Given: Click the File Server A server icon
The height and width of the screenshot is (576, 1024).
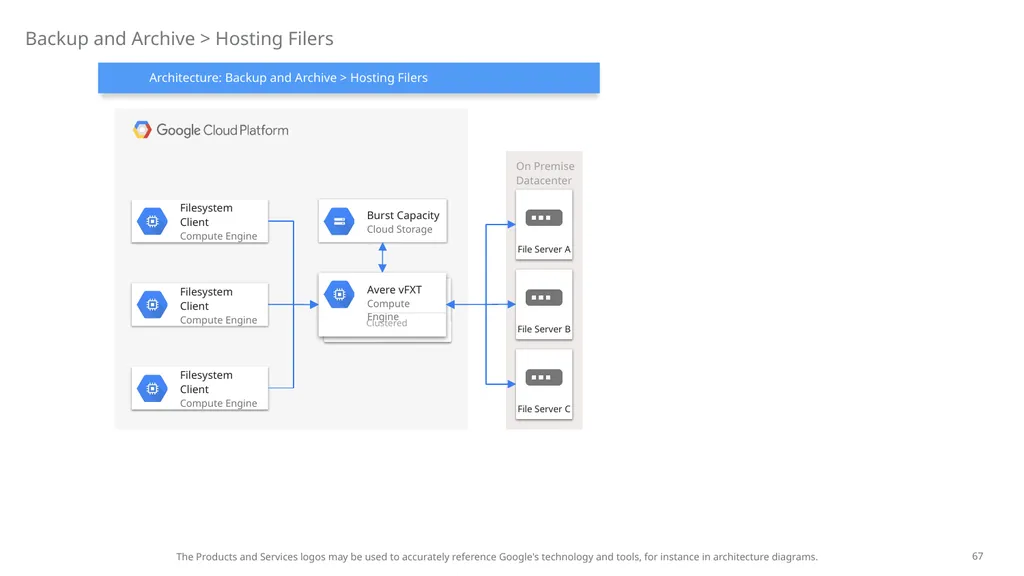Looking at the screenshot, I should pos(543,217).
